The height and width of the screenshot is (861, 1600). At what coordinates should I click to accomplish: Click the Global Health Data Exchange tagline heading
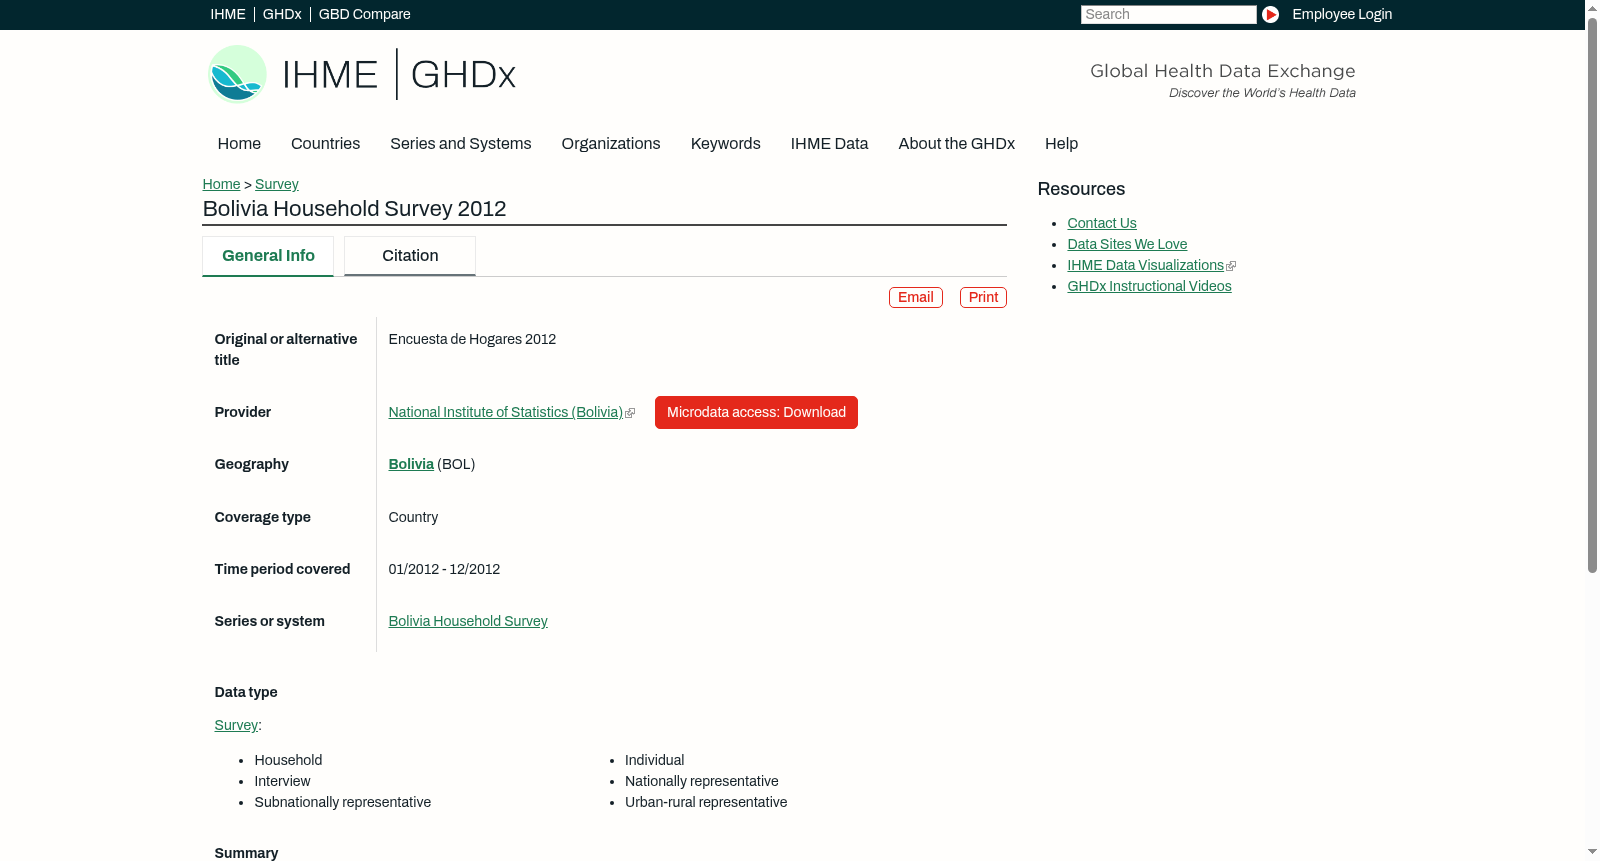(1222, 71)
